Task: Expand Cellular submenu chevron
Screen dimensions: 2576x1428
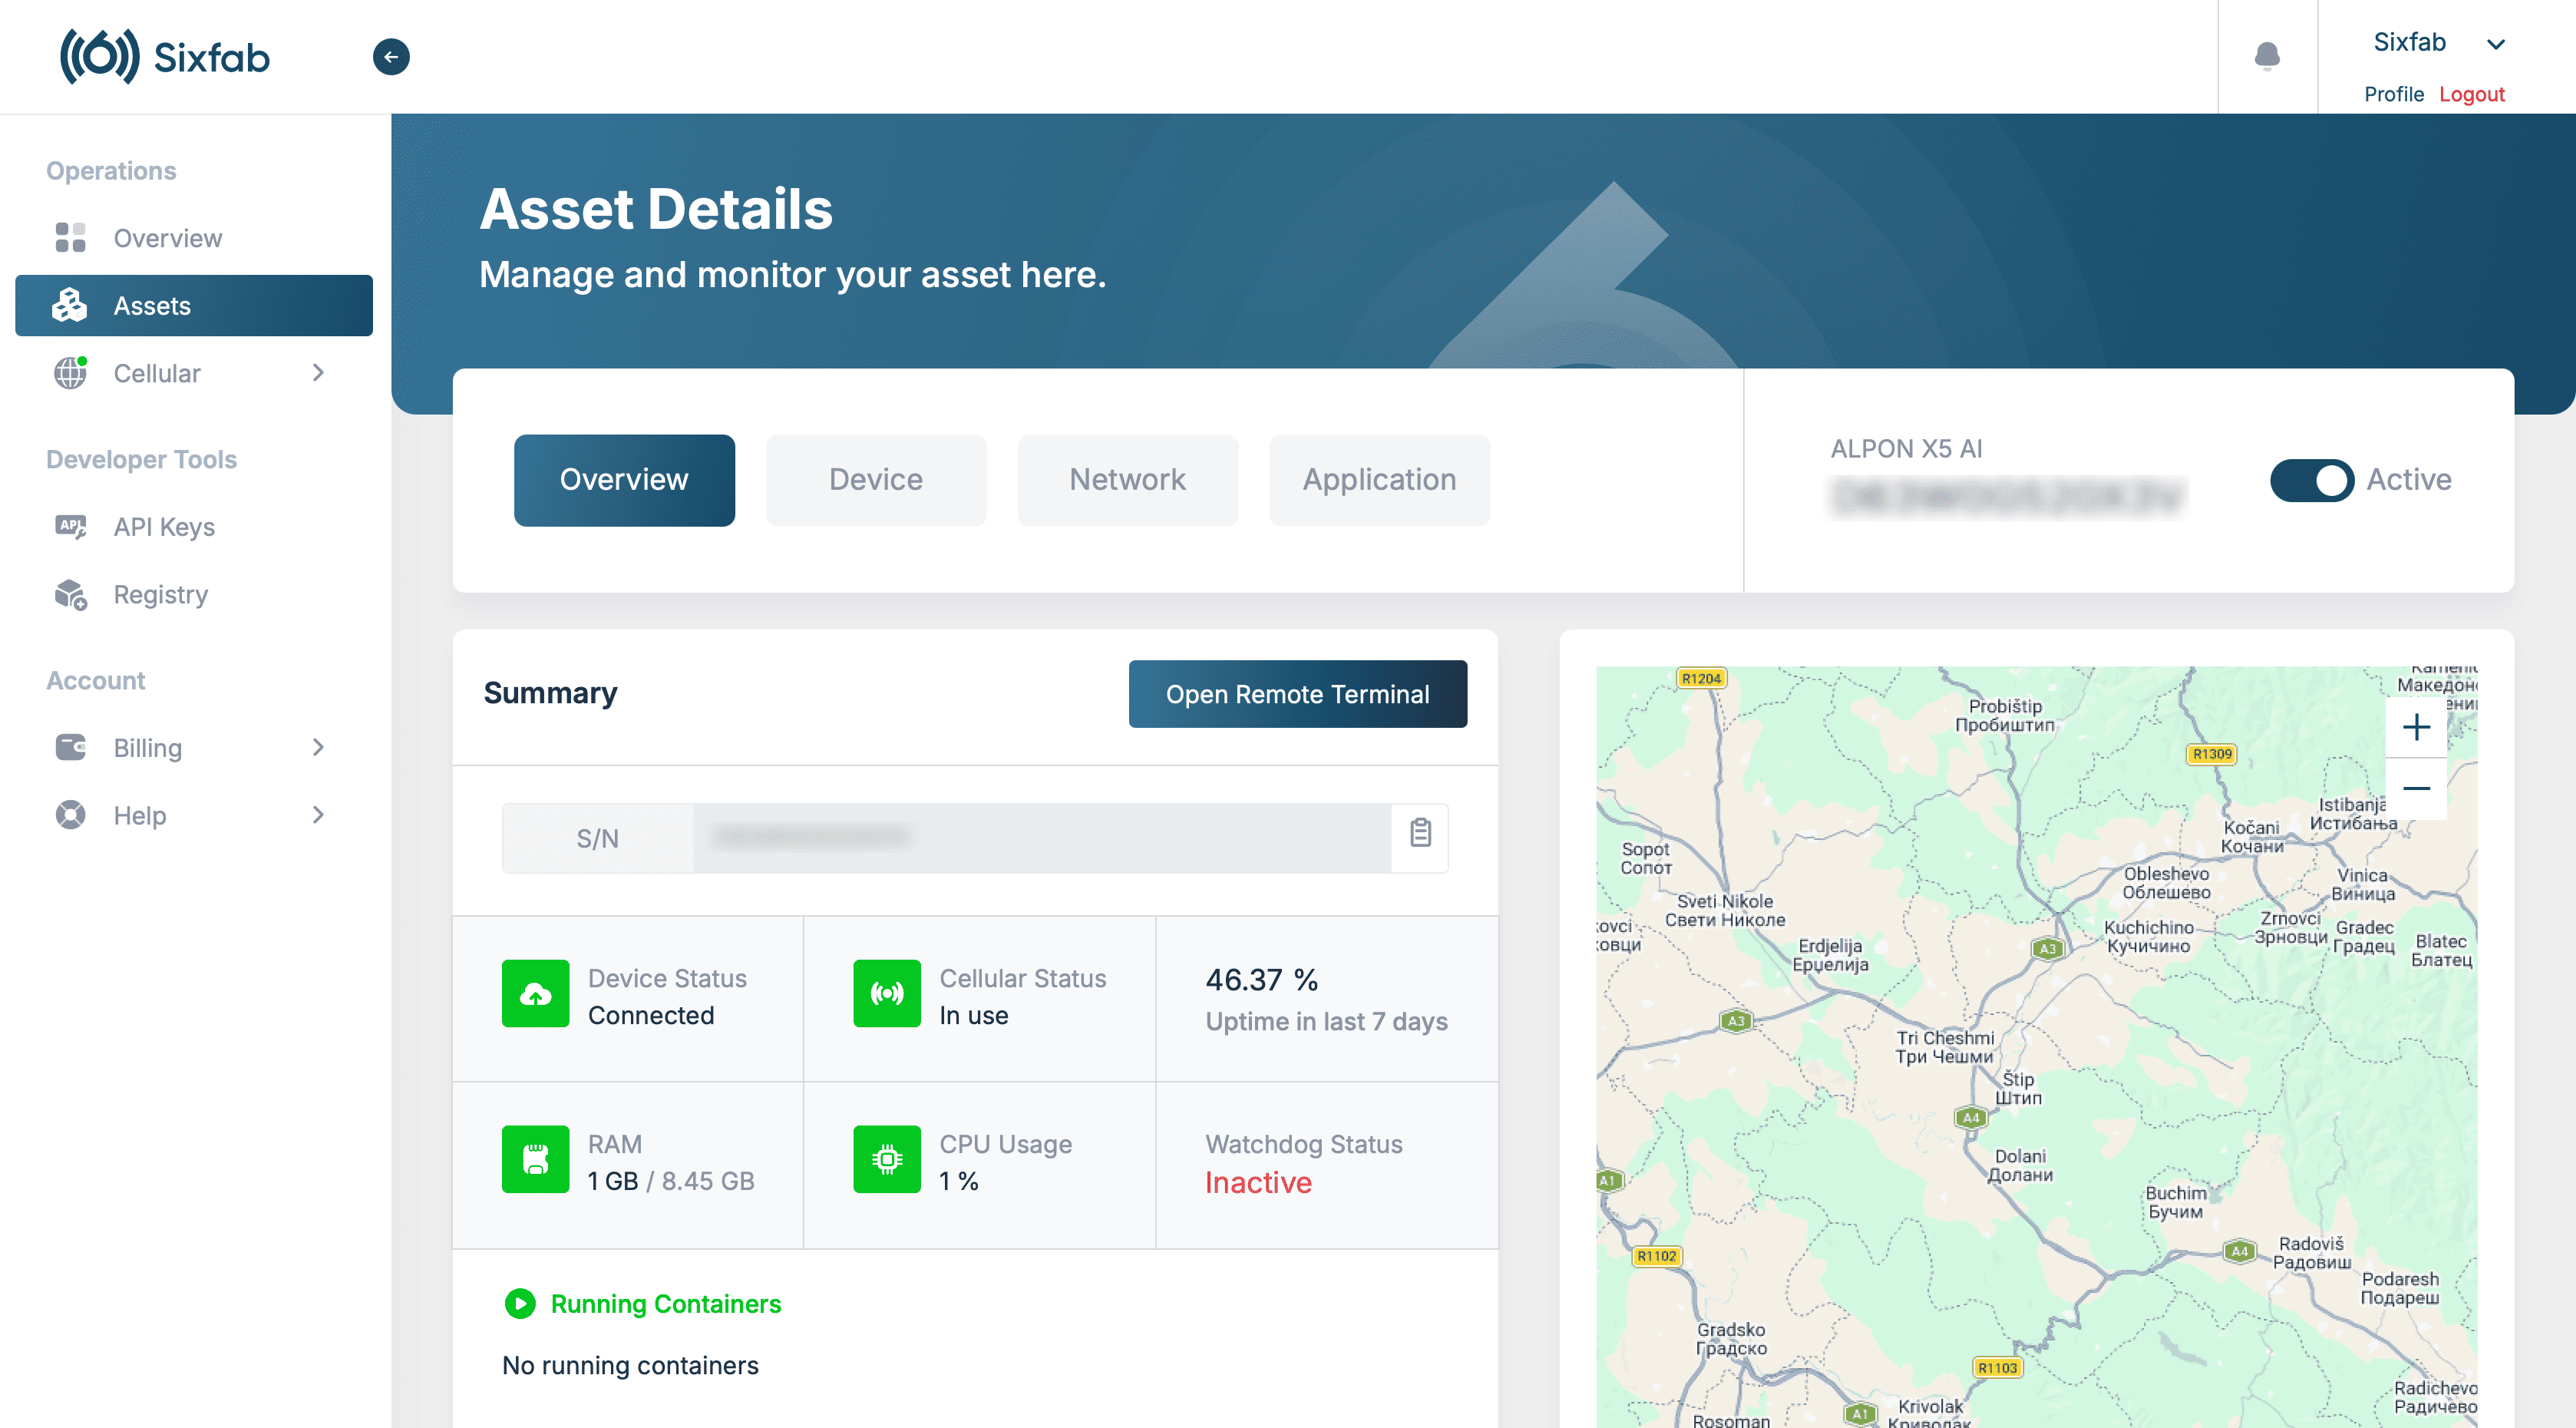Action: 318,373
